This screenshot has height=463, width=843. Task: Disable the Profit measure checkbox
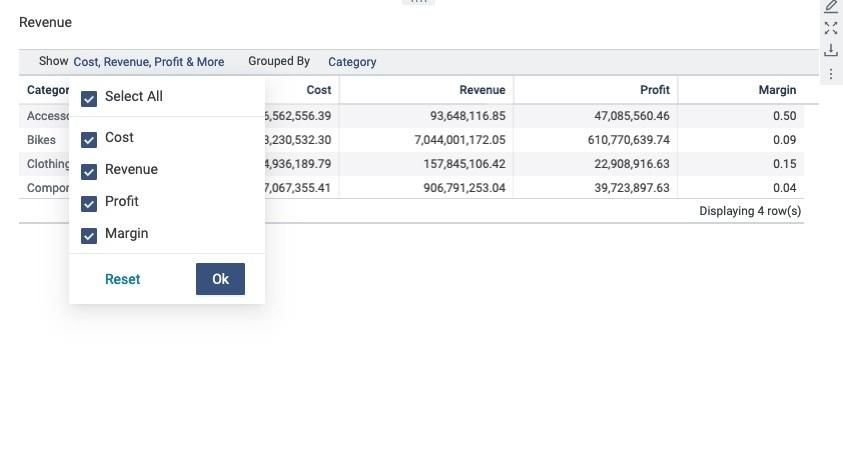89,203
